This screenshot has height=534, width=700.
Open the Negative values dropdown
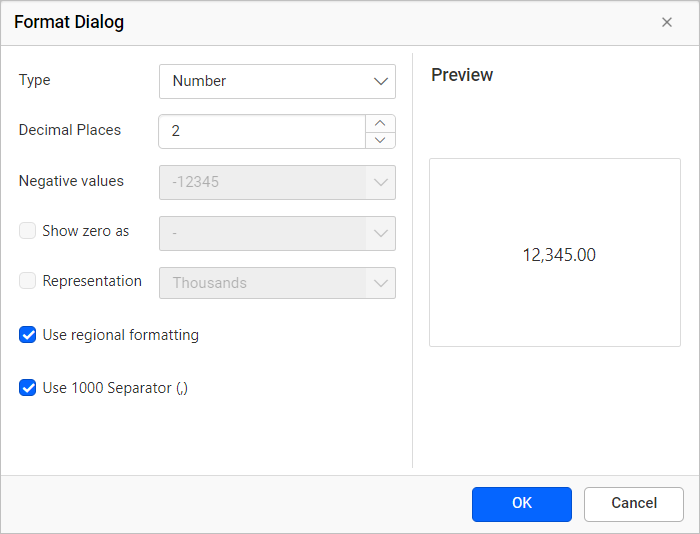(277, 182)
